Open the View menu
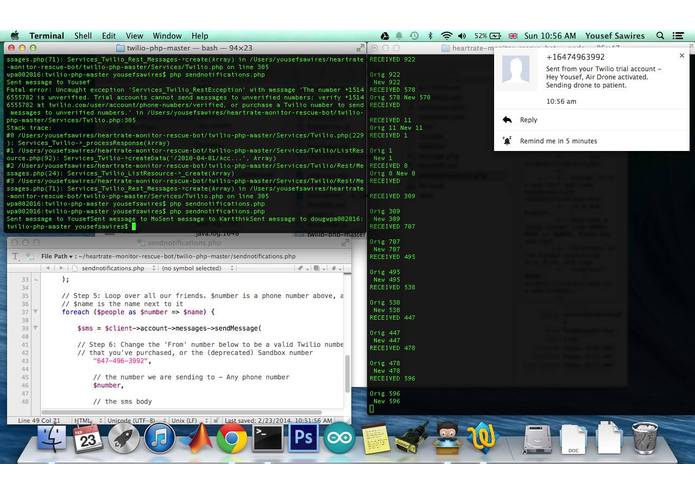The height and width of the screenshot is (494, 695). (134, 36)
